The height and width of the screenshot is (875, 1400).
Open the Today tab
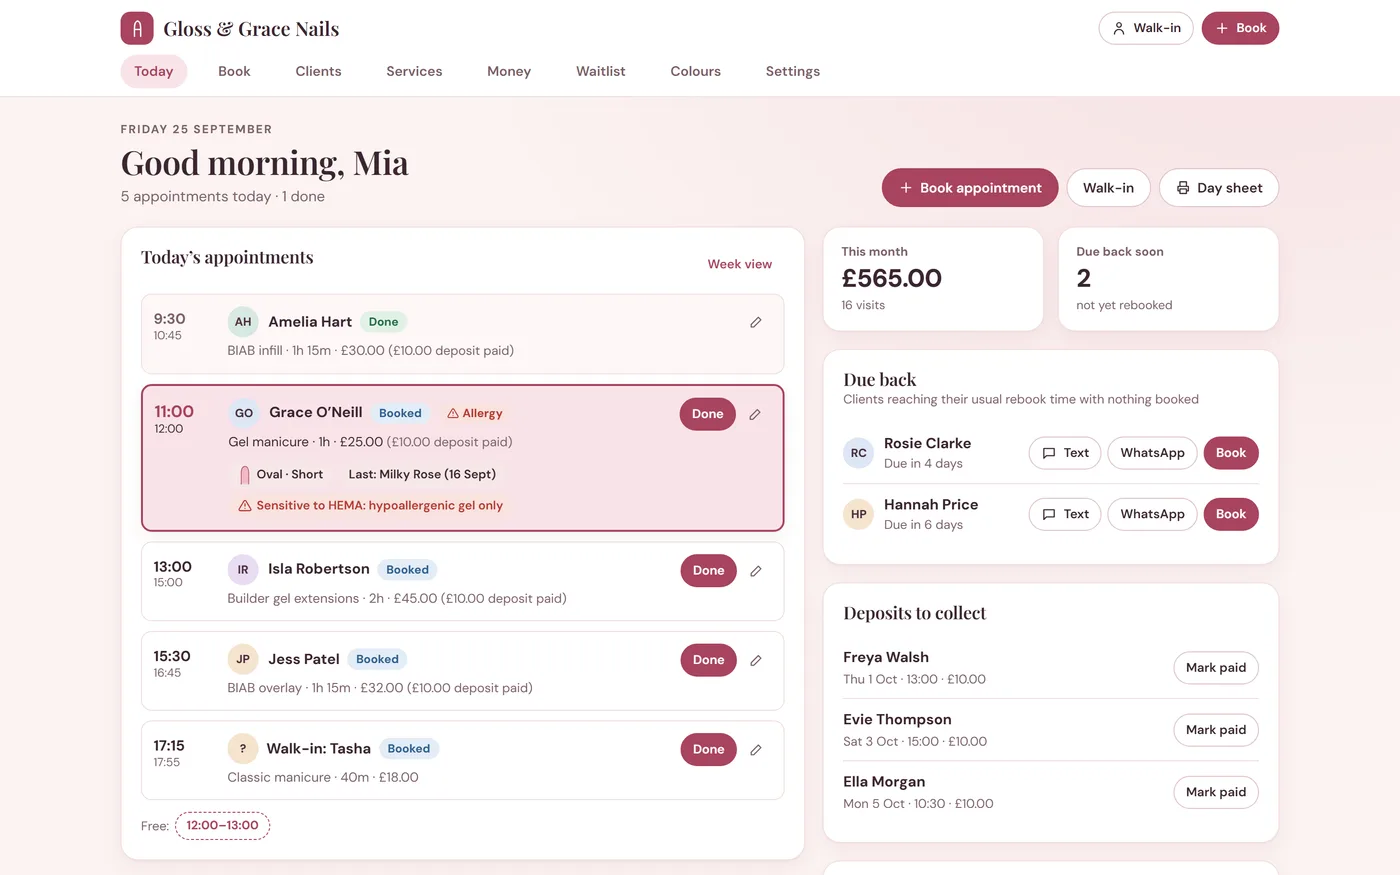pyautogui.click(x=154, y=71)
